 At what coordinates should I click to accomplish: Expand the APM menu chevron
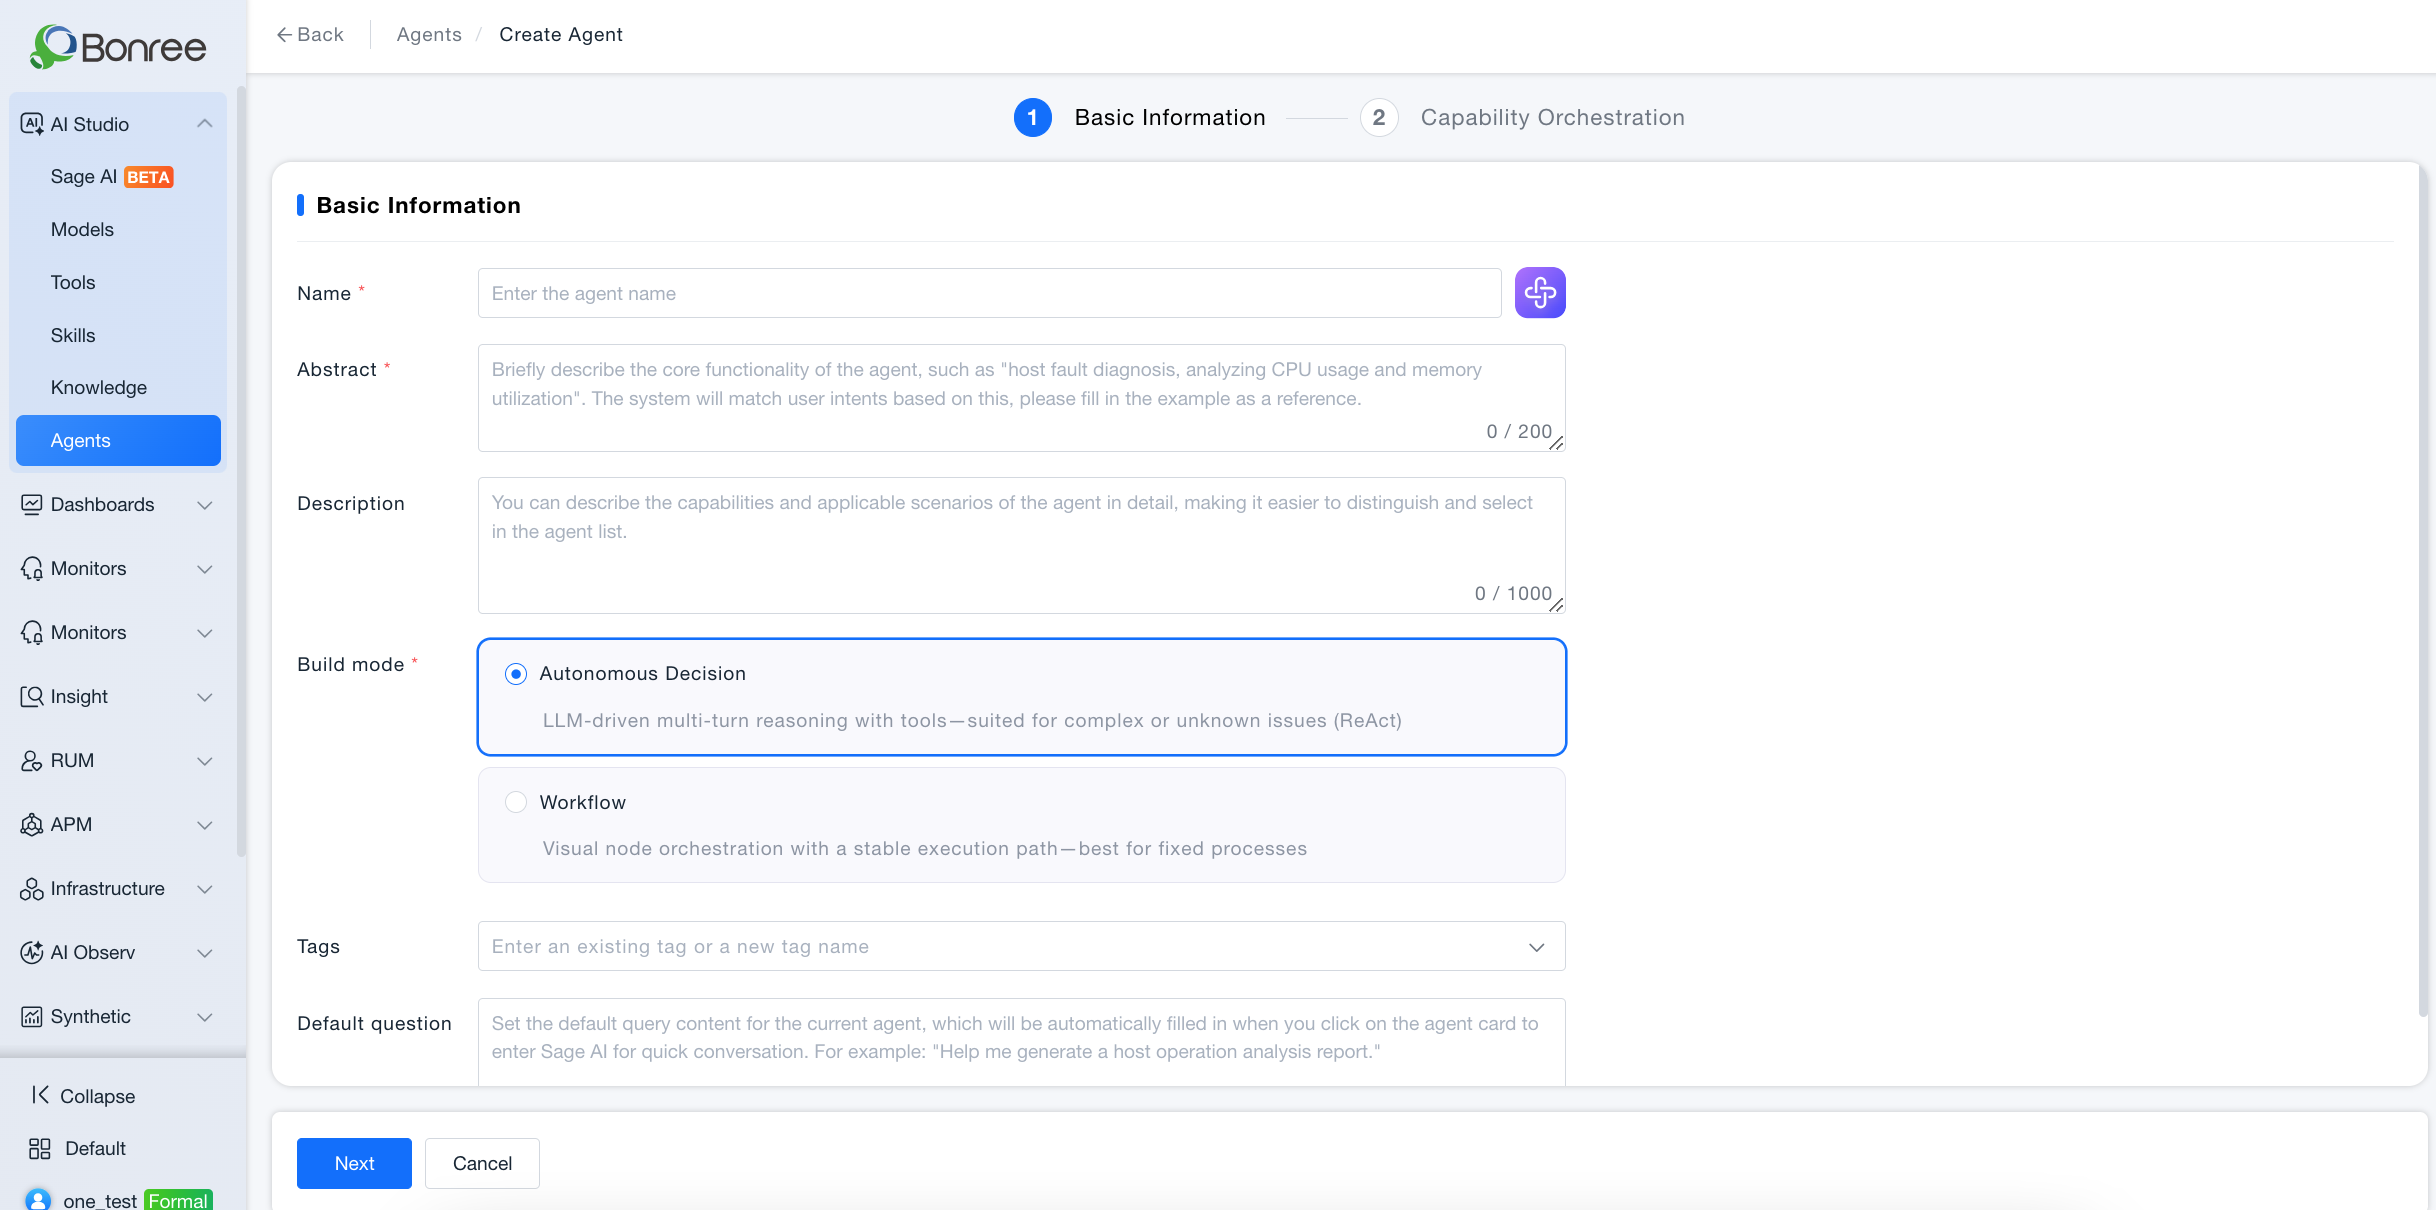click(x=205, y=825)
